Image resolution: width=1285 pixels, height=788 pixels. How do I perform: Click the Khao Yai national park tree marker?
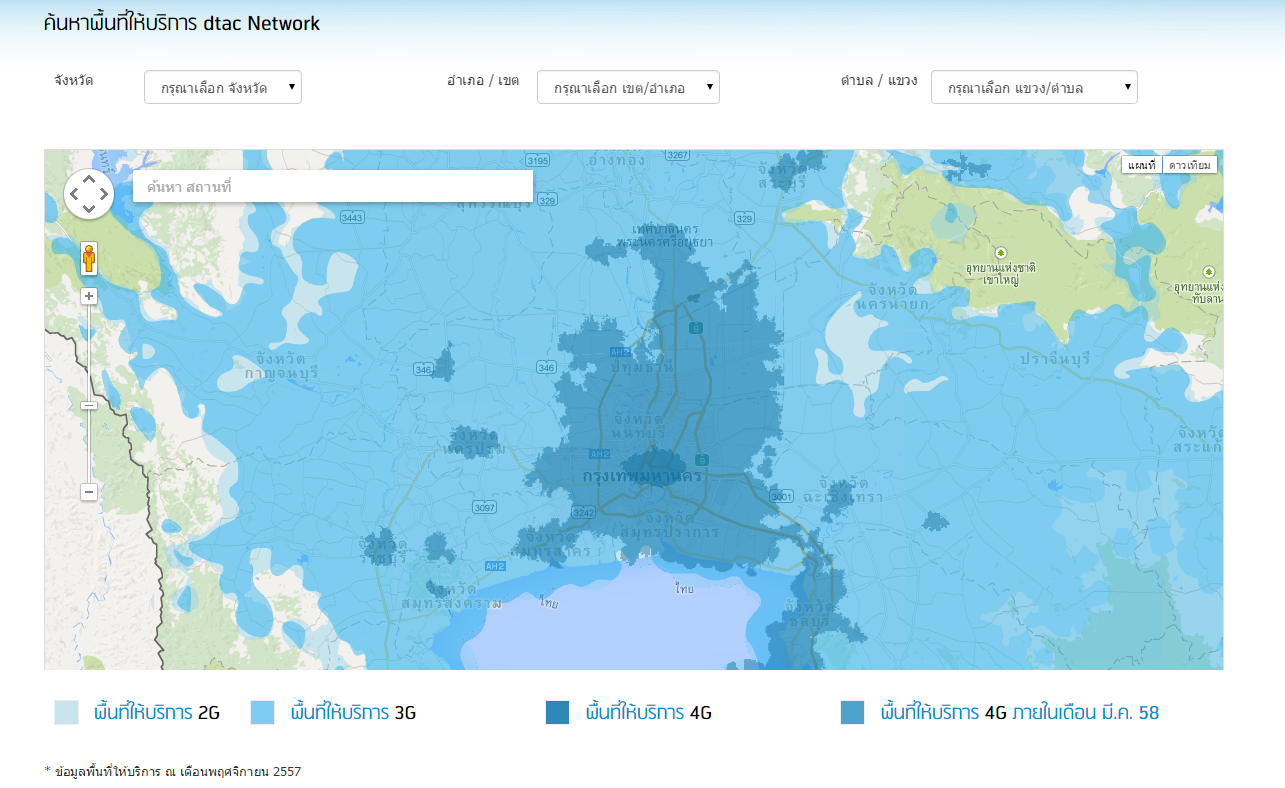pyautogui.click(x=1000, y=252)
